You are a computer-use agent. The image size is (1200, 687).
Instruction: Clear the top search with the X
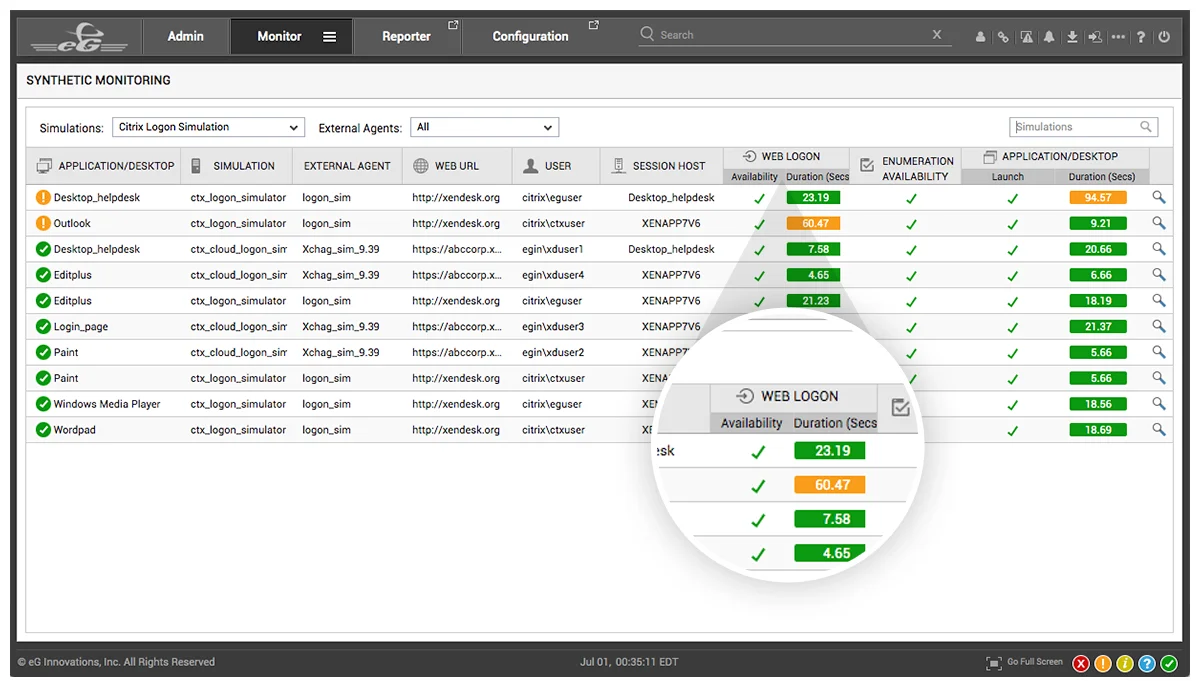937,34
